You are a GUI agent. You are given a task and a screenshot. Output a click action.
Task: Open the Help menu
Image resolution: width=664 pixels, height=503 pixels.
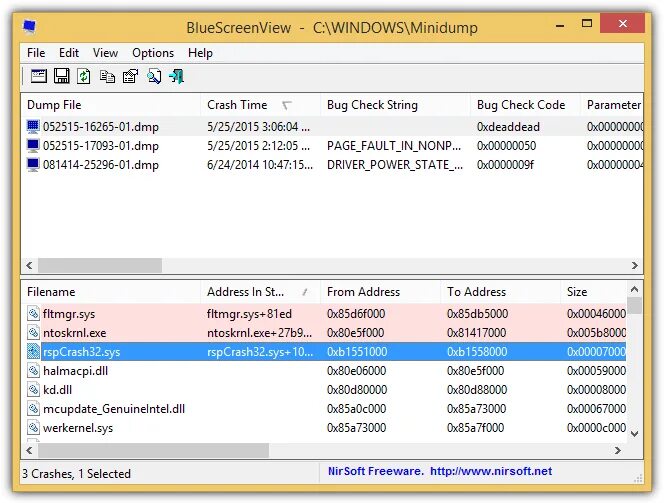point(200,53)
